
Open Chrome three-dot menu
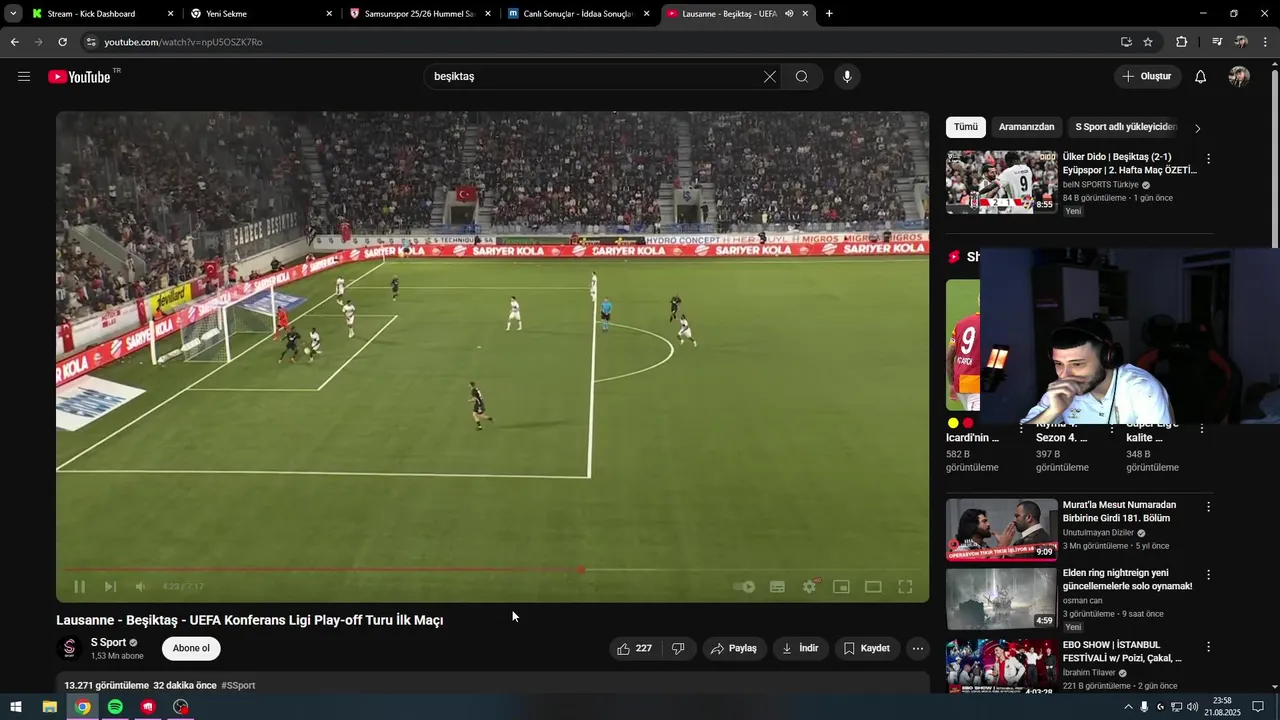[x=1265, y=42]
